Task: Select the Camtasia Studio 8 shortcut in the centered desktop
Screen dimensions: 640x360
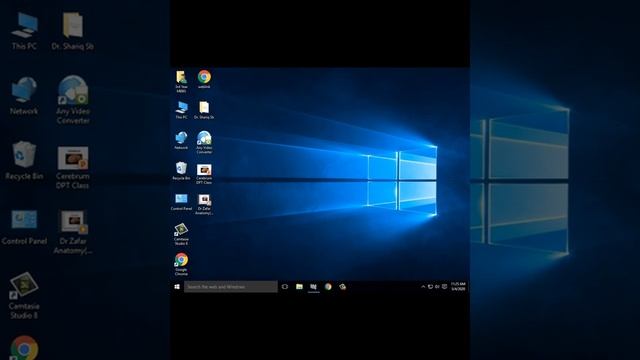Action: click(x=181, y=234)
